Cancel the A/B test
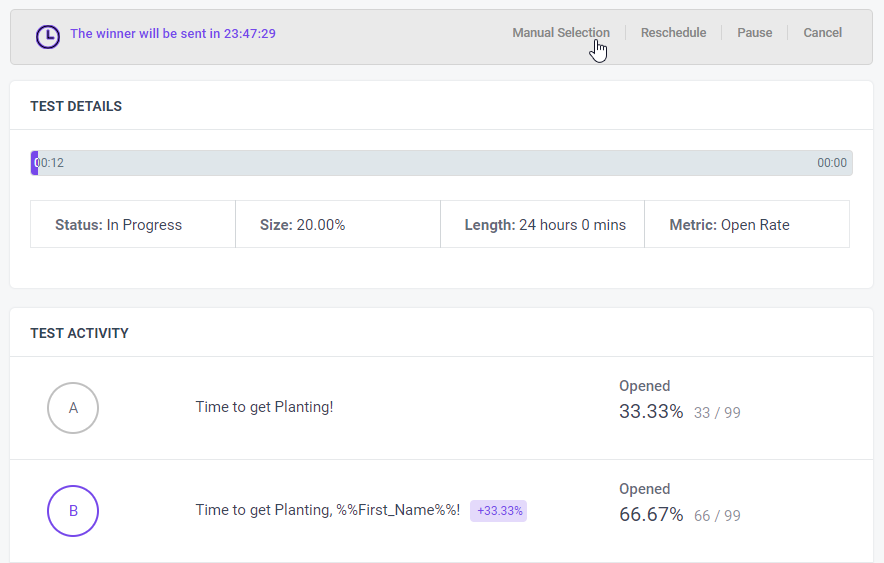 (823, 33)
